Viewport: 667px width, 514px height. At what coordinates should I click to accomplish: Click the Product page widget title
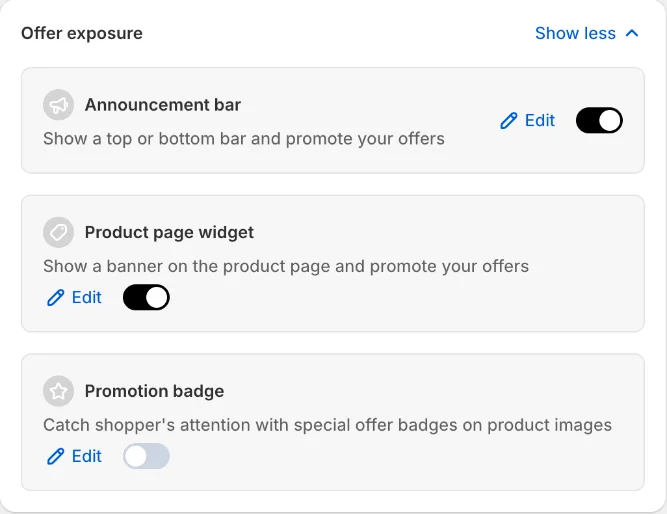pyautogui.click(x=169, y=232)
